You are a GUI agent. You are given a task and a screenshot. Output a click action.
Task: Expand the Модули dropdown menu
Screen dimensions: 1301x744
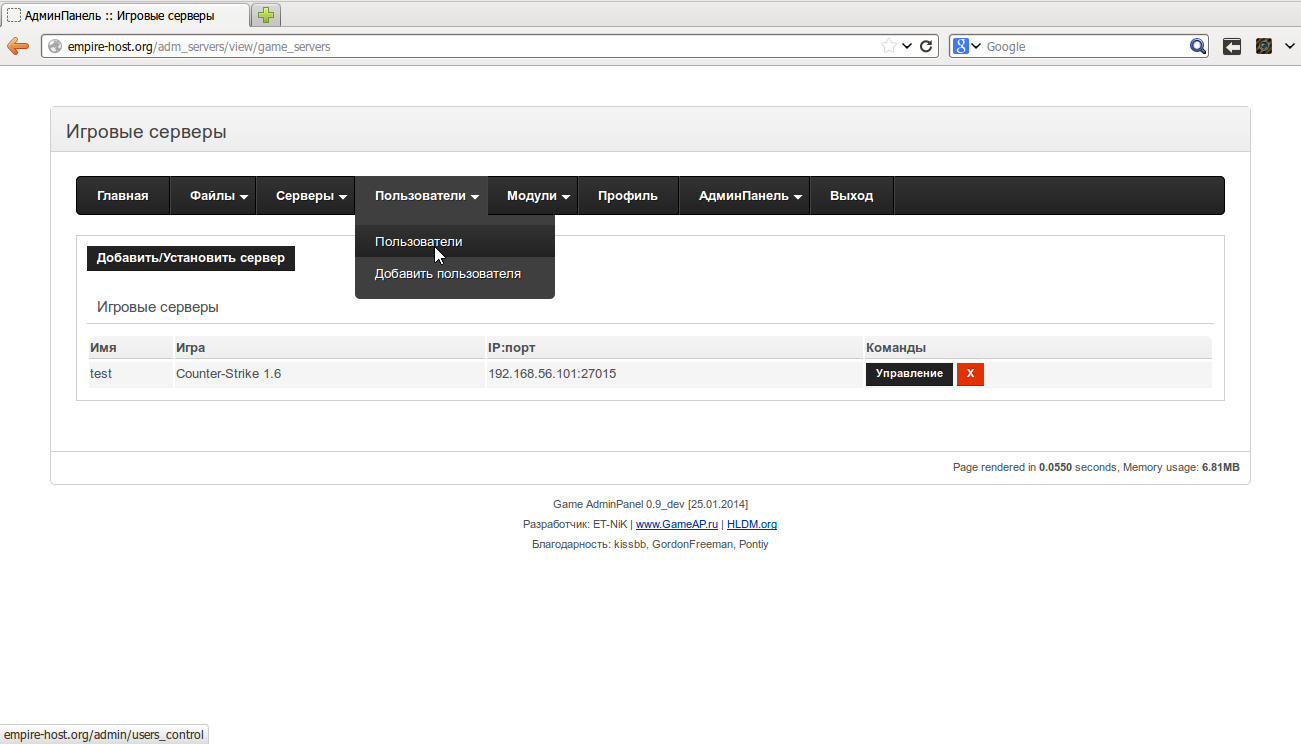[538, 196]
